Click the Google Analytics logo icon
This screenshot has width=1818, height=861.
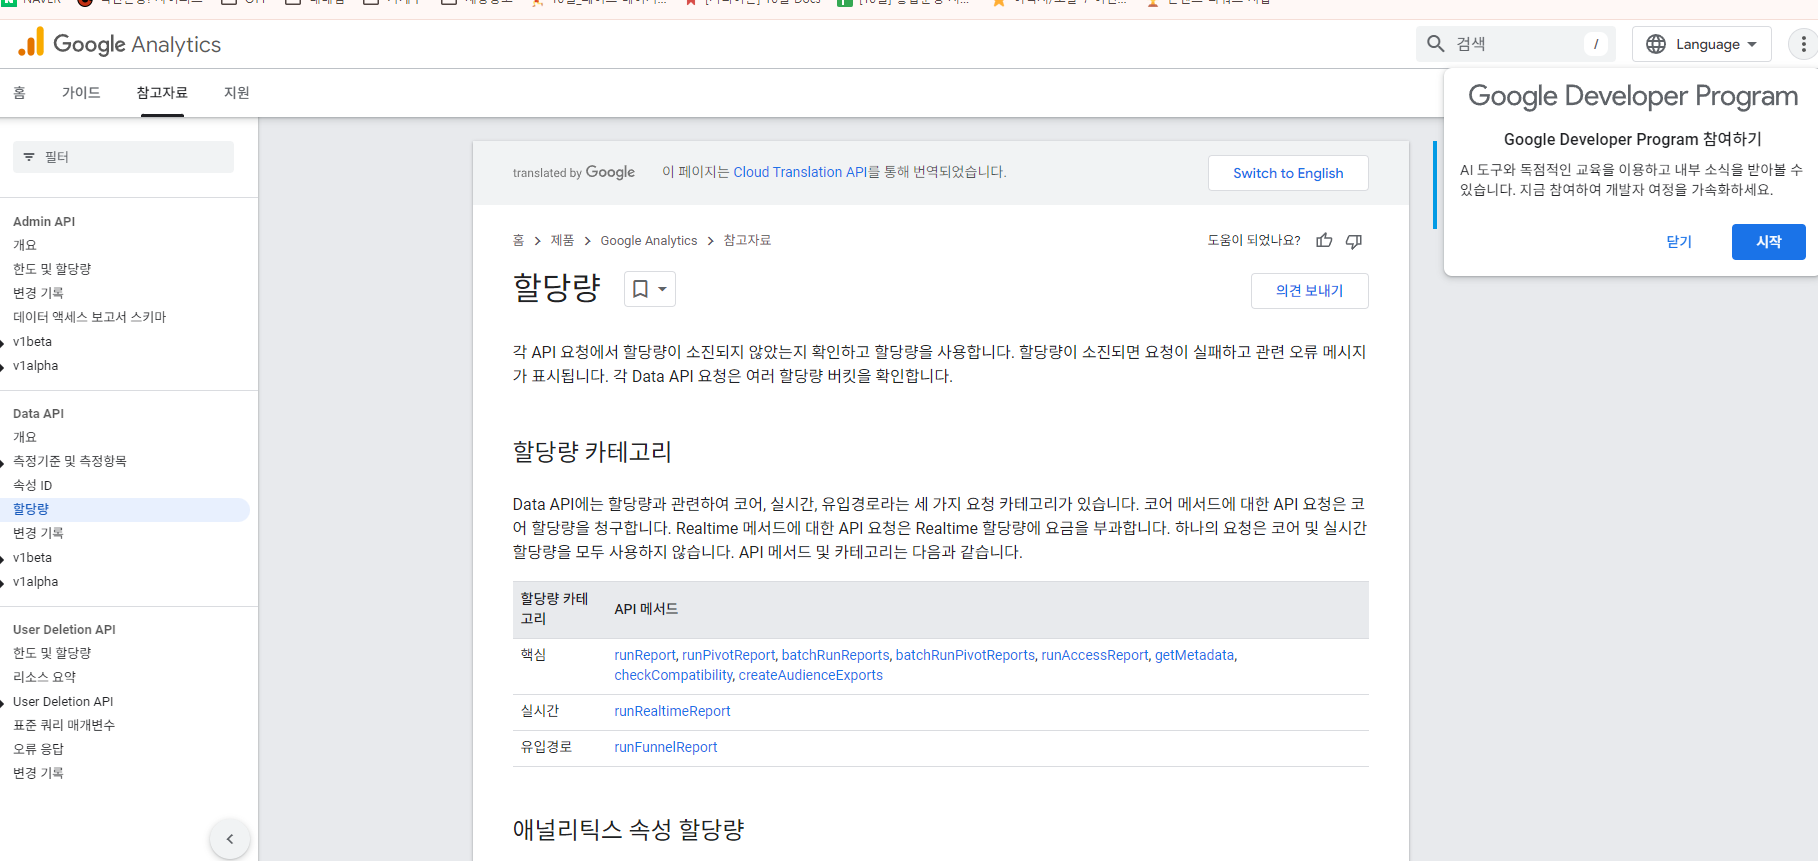tap(31, 43)
